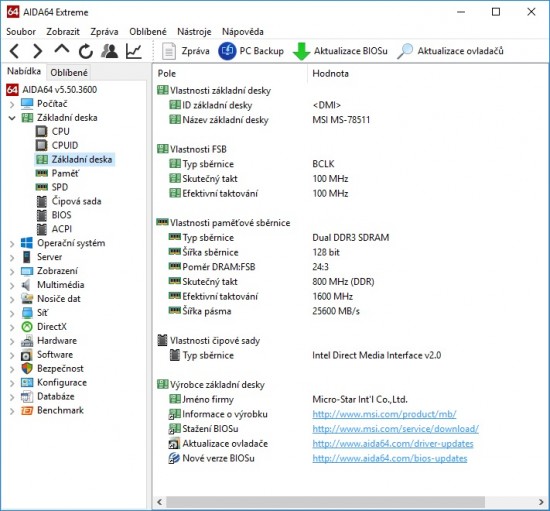Screen dimensions: 550x511
Task: Click the refresh icon in toolbar
Action: (86, 52)
